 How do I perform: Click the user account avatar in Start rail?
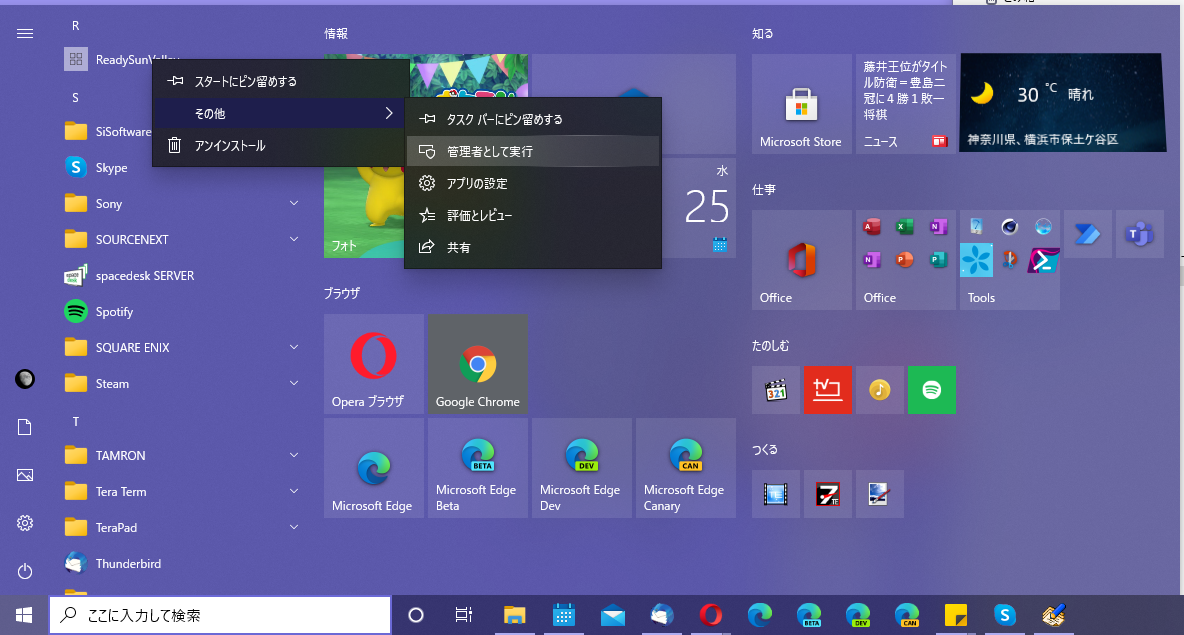click(25, 379)
